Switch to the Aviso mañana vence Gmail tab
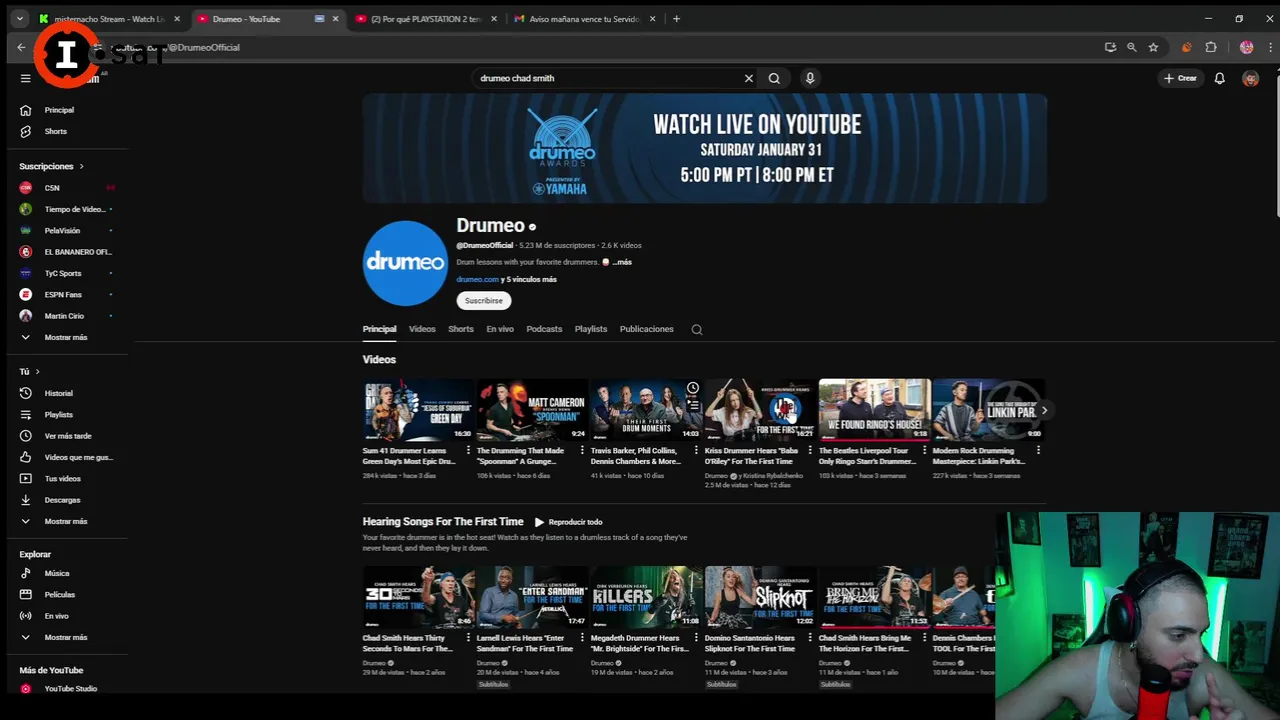Screen dimensions: 1280x720 585,18
